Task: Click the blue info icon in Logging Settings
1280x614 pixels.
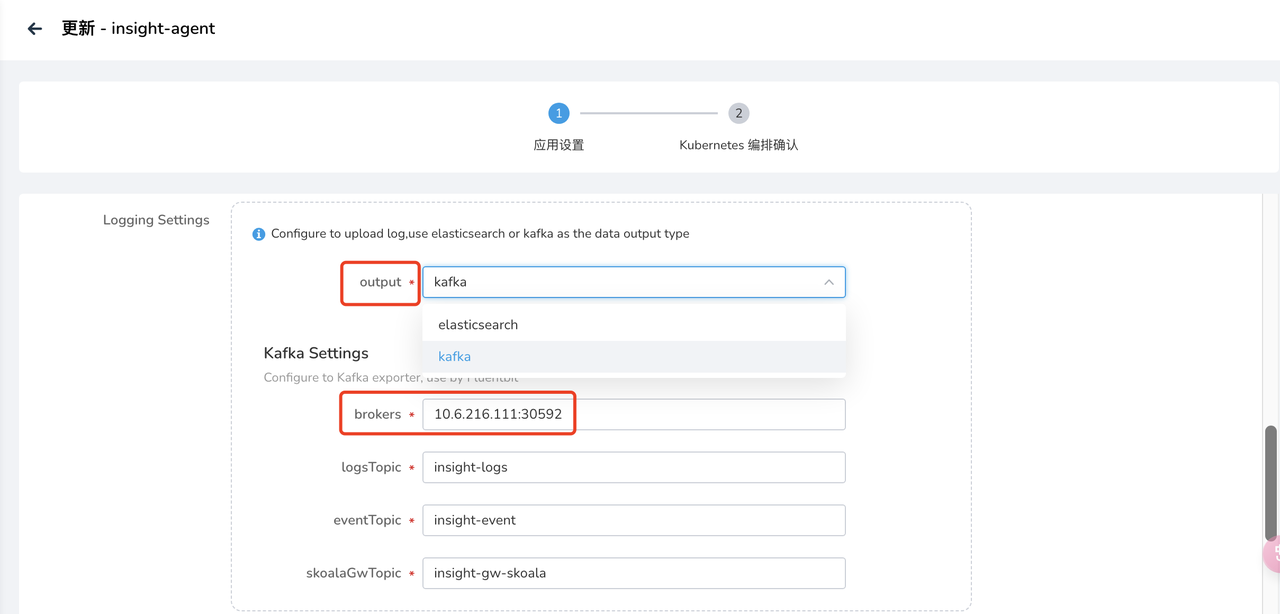Action: coord(258,234)
